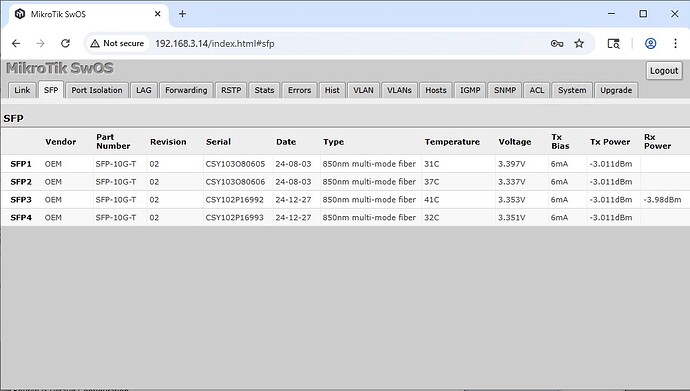Click the 41C temperature value
The width and height of the screenshot is (690, 391).
432,200
